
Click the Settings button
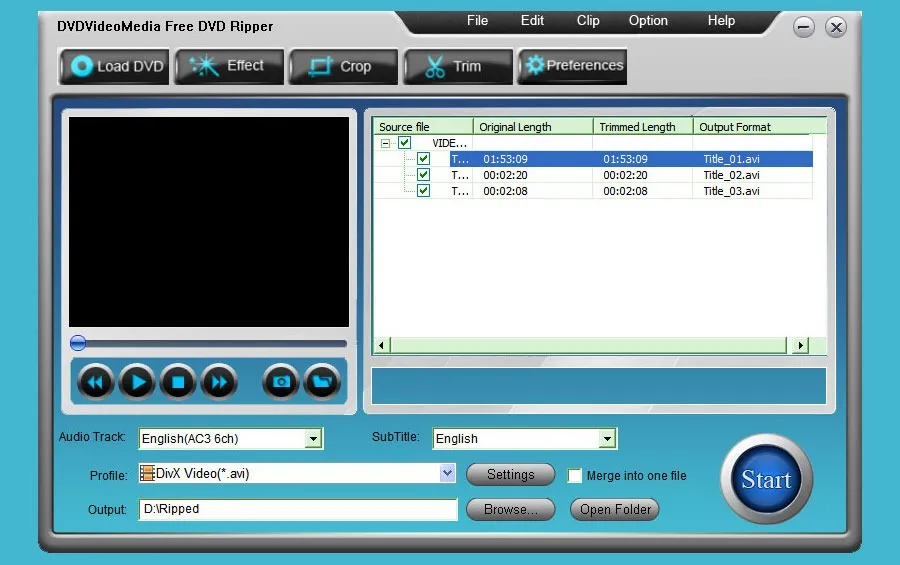pos(510,474)
